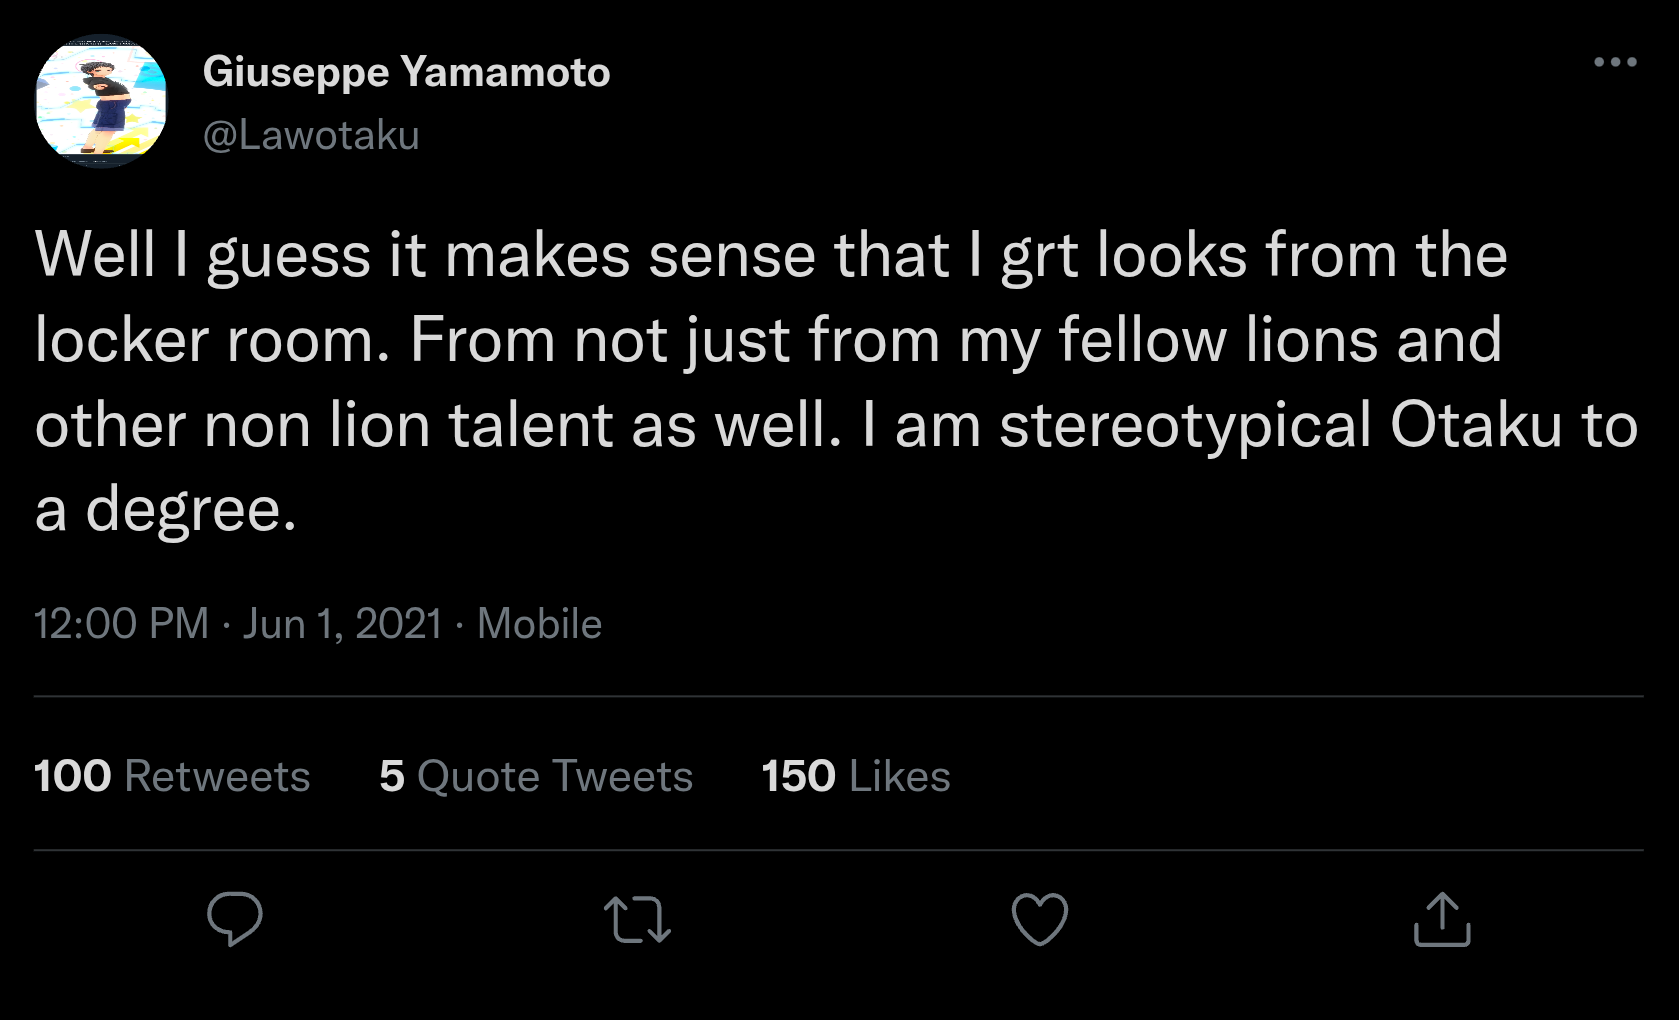The image size is (1679, 1020).
Task: Click Giuseppe Yamamoto's profile avatar
Action: [101, 102]
